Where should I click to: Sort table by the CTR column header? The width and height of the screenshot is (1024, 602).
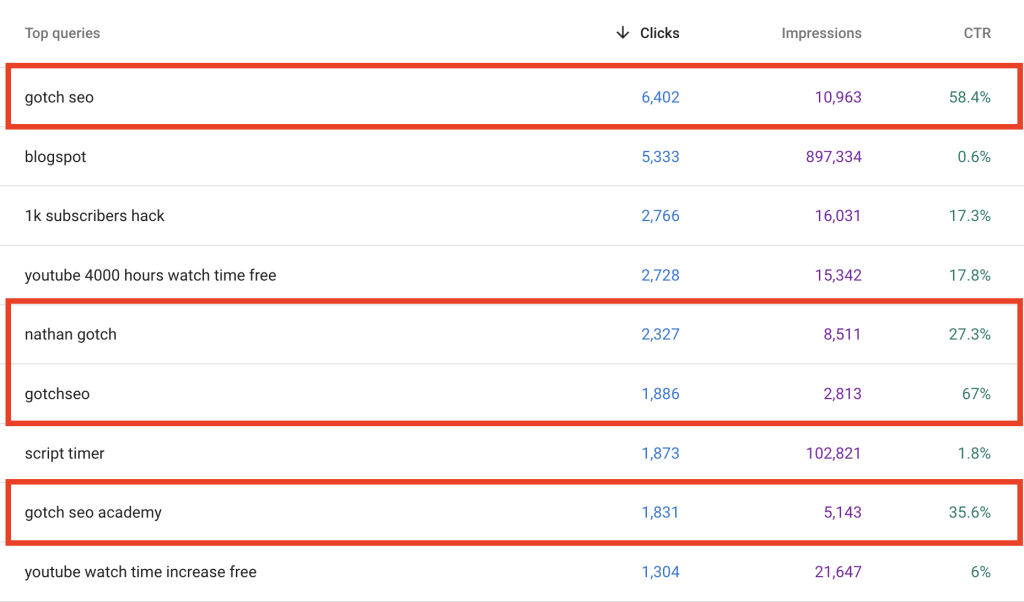click(977, 33)
